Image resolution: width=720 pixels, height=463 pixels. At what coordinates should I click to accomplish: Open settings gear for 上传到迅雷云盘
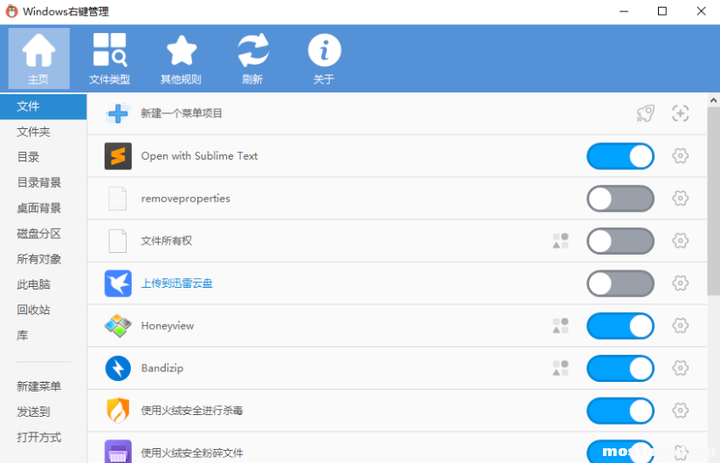tap(680, 283)
